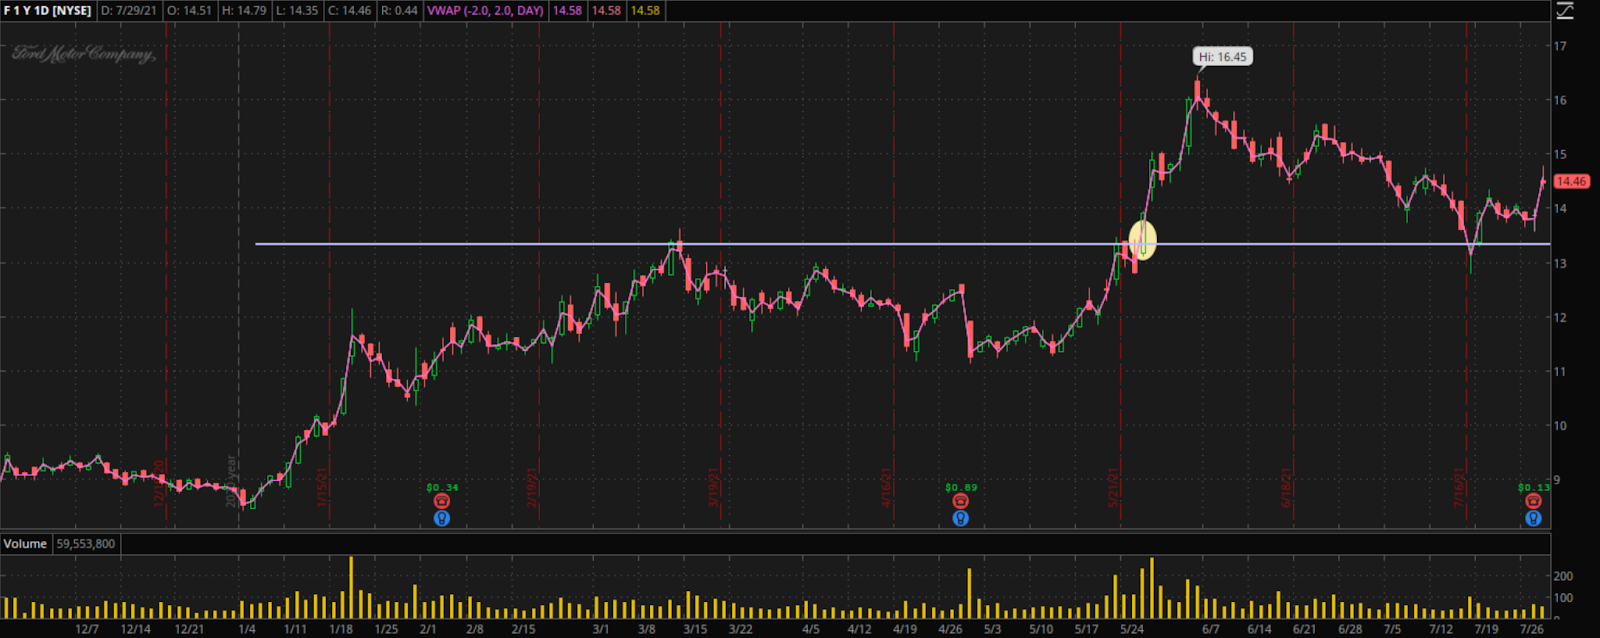Click the 2/1 date on time axis
The image size is (1600, 638).
(428, 629)
